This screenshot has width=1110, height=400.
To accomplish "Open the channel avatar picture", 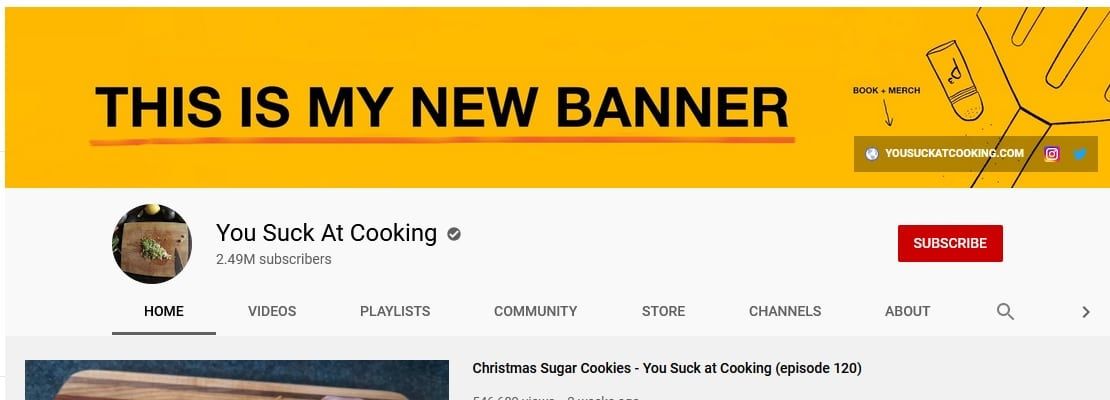I will (151, 244).
